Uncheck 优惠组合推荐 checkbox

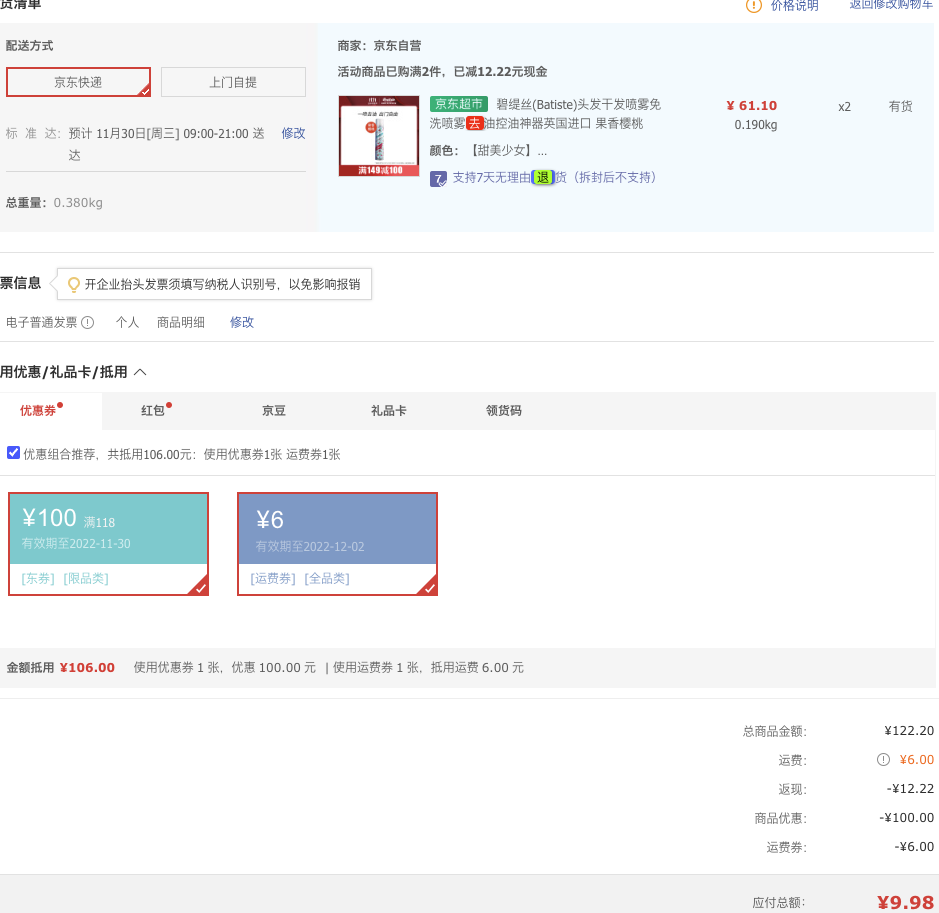[13, 453]
